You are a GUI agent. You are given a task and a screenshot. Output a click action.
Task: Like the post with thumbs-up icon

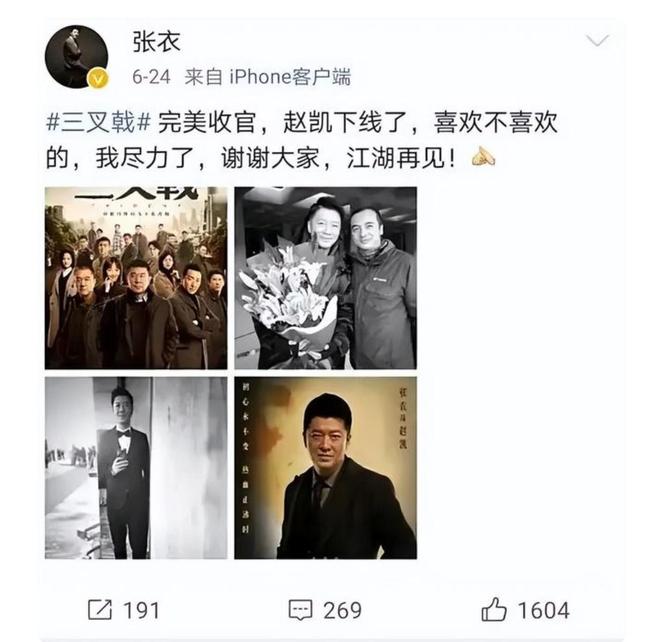[x=494, y=609]
